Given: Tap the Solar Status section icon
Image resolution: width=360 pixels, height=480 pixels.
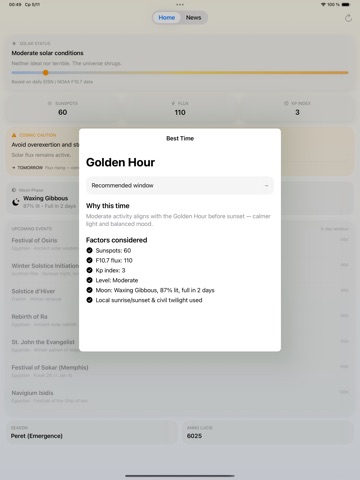Looking at the screenshot, I should tap(14, 43).
